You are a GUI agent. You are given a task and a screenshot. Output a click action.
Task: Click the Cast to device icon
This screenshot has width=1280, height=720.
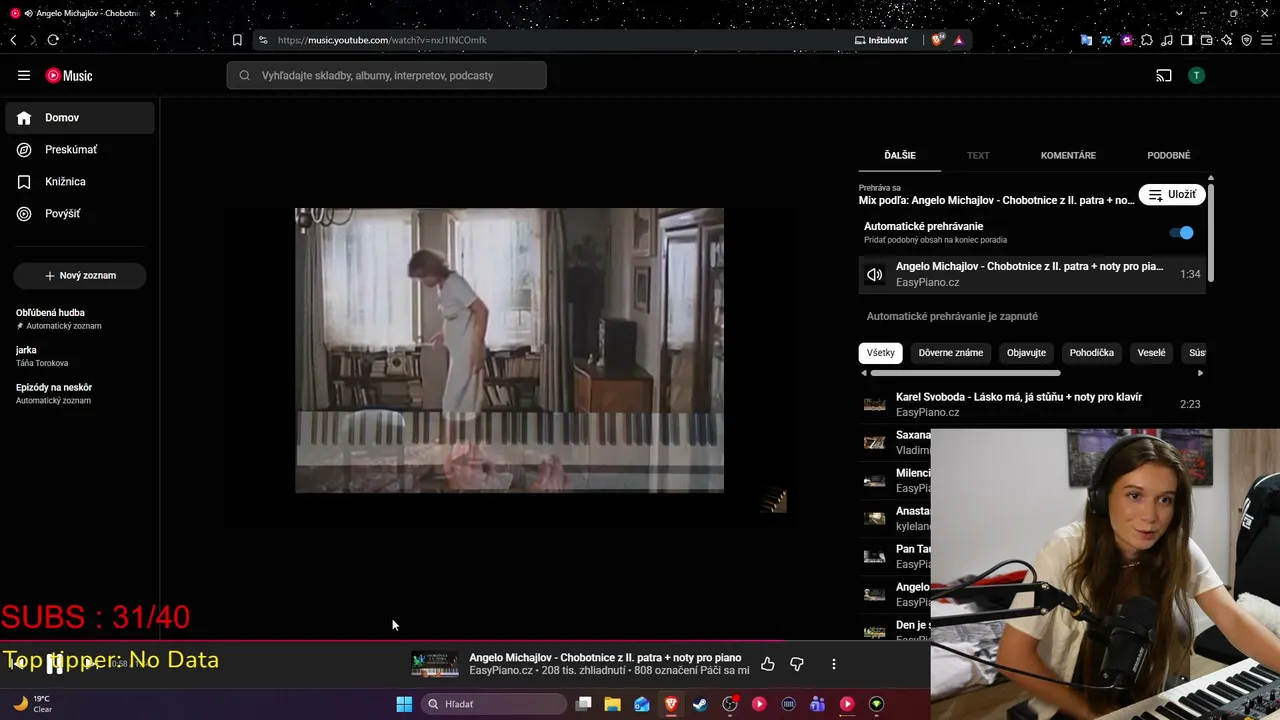(x=1164, y=76)
